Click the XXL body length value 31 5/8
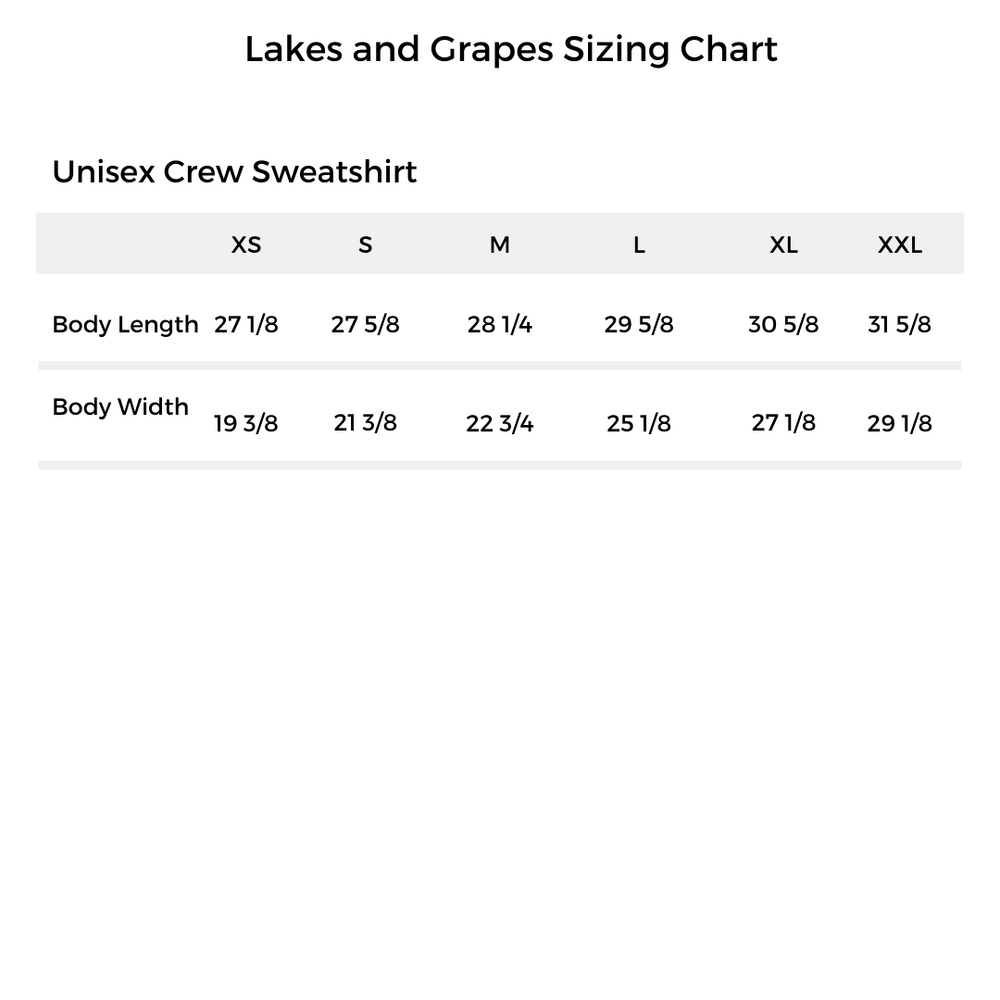The width and height of the screenshot is (1000, 1000). tap(900, 325)
